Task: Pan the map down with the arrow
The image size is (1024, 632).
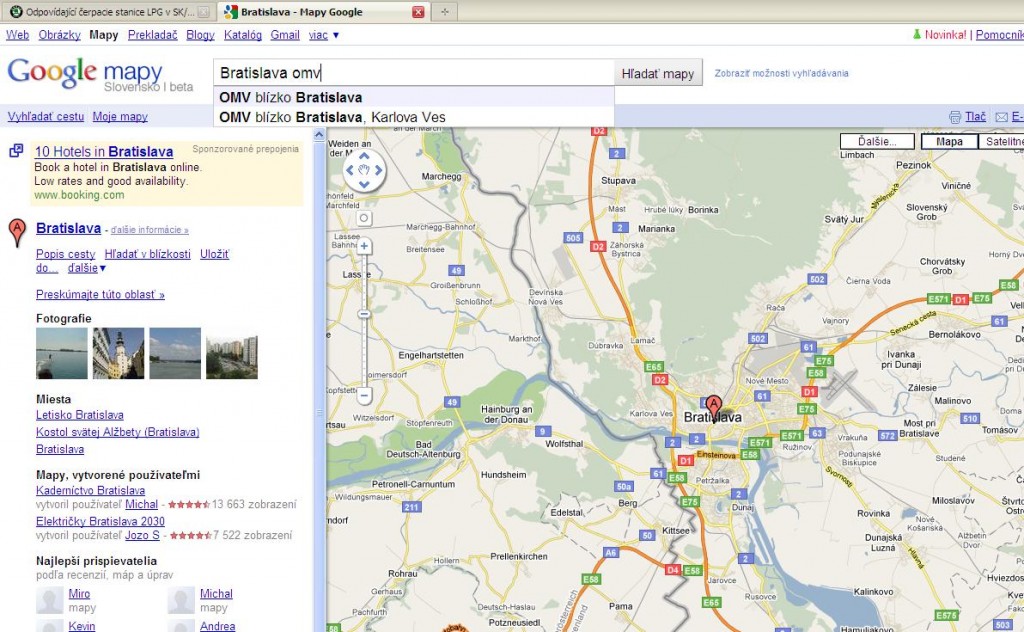Action: [x=364, y=184]
